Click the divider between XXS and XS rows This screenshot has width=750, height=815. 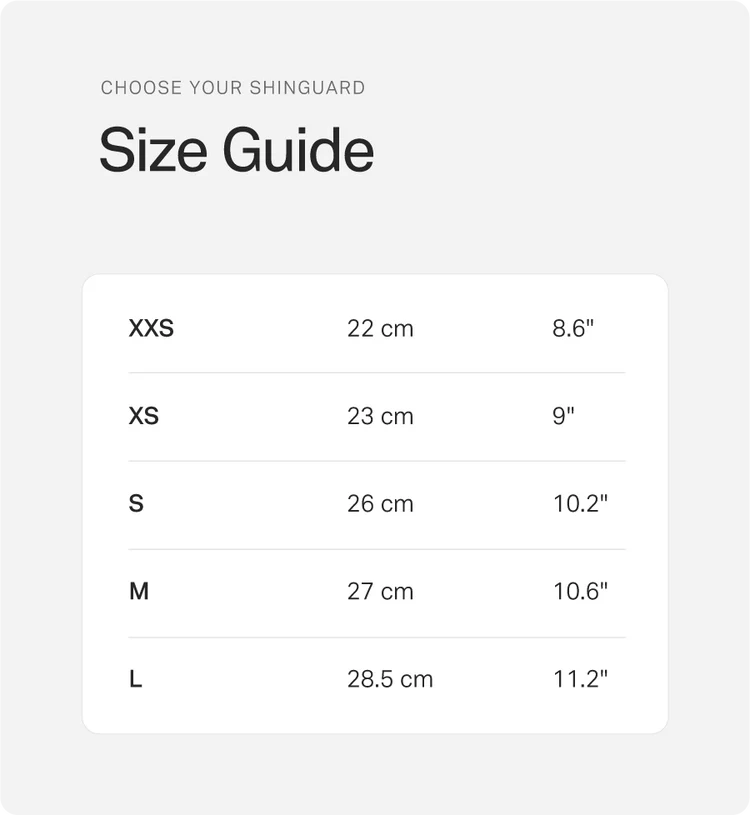[376, 373]
